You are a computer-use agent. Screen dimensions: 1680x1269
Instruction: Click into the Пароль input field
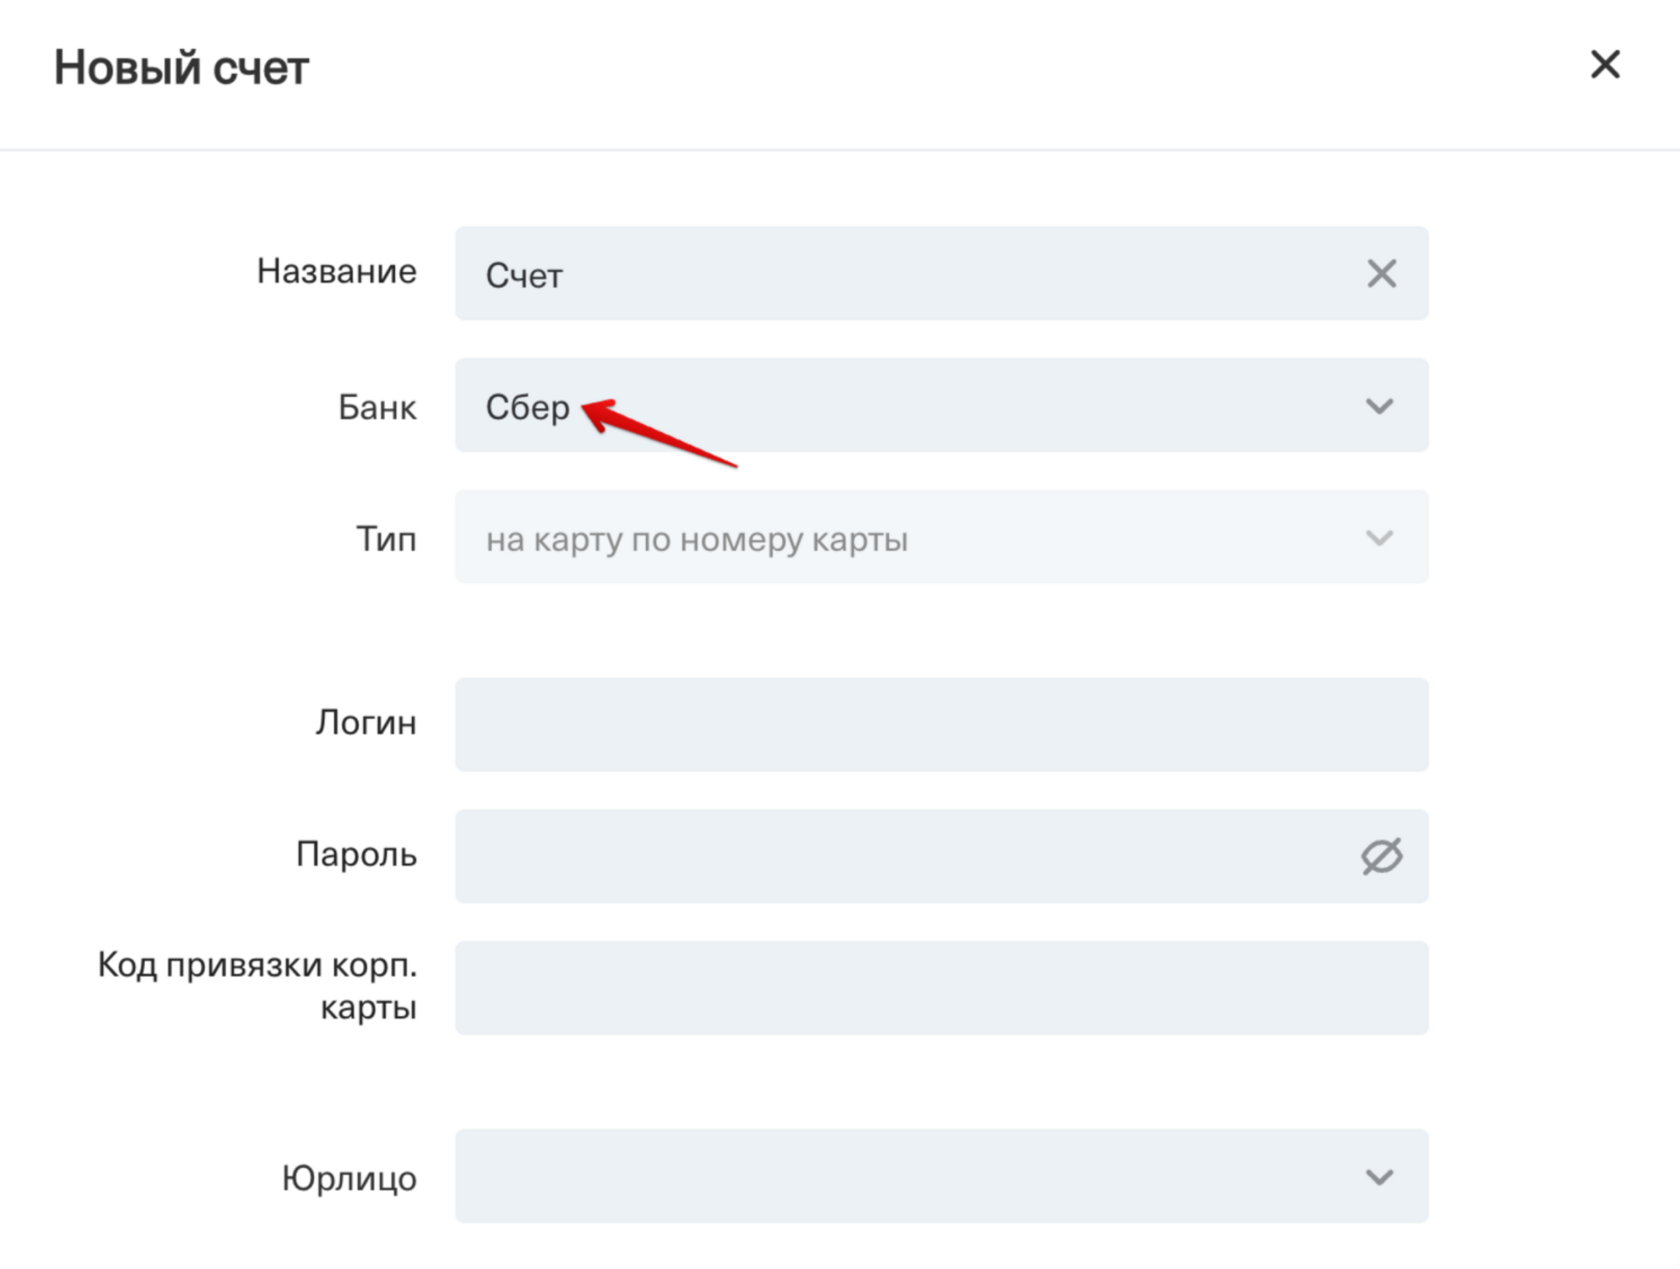(900, 856)
